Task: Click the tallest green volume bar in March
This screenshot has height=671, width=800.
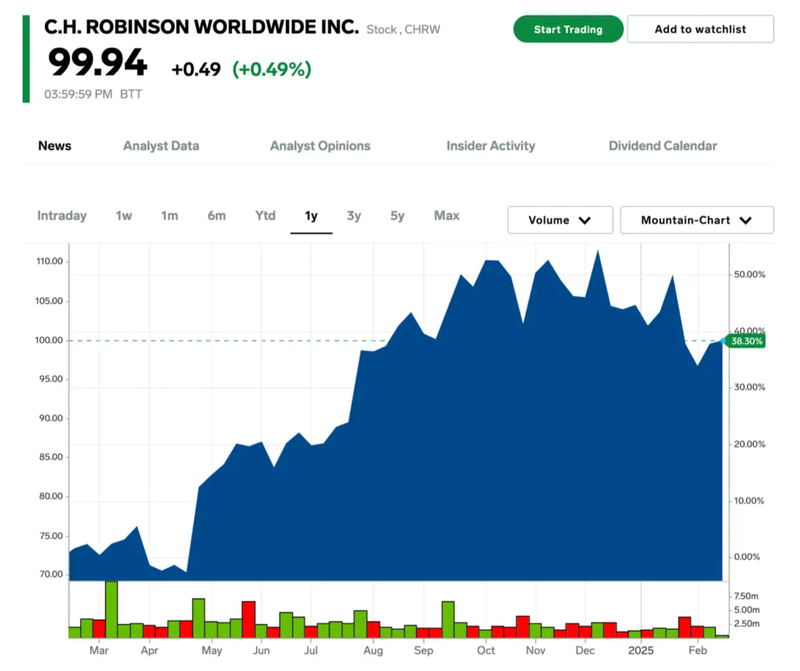Action: 111,609
